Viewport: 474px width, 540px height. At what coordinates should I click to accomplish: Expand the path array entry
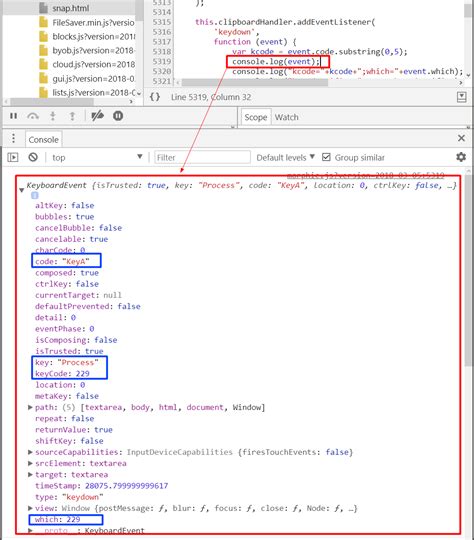[30, 407]
